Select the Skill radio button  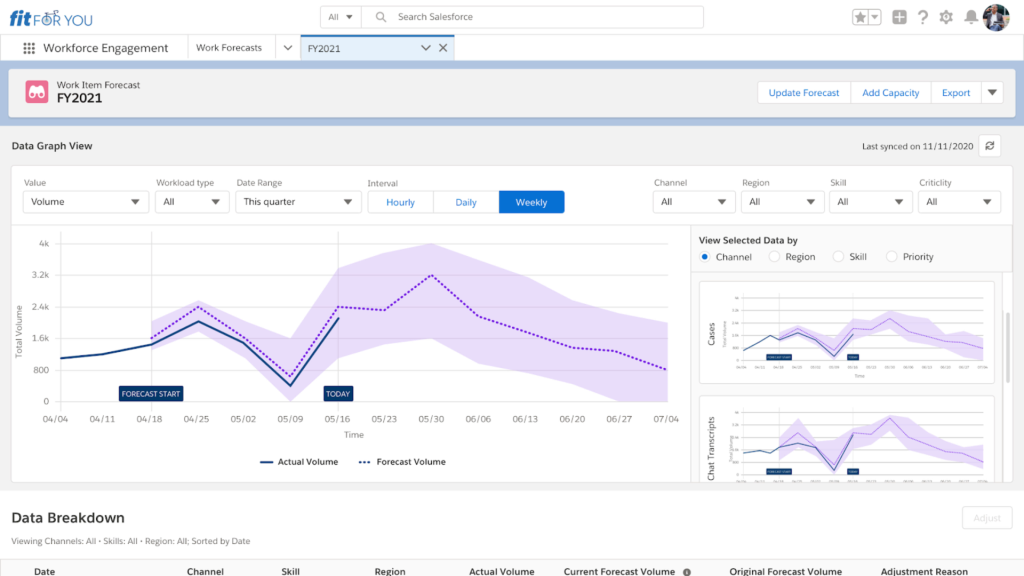tap(838, 257)
